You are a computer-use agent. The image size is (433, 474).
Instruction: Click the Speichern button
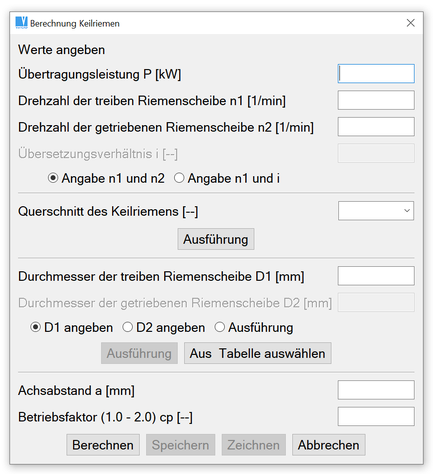point(180,445)
